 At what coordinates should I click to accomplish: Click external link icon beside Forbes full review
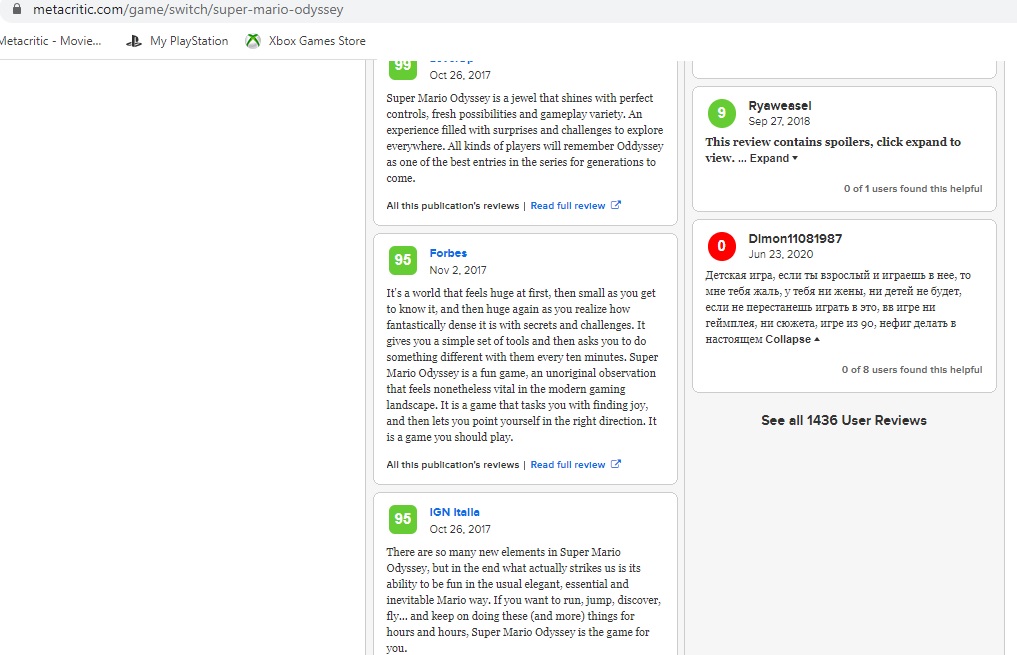click(x=616, y=464)
